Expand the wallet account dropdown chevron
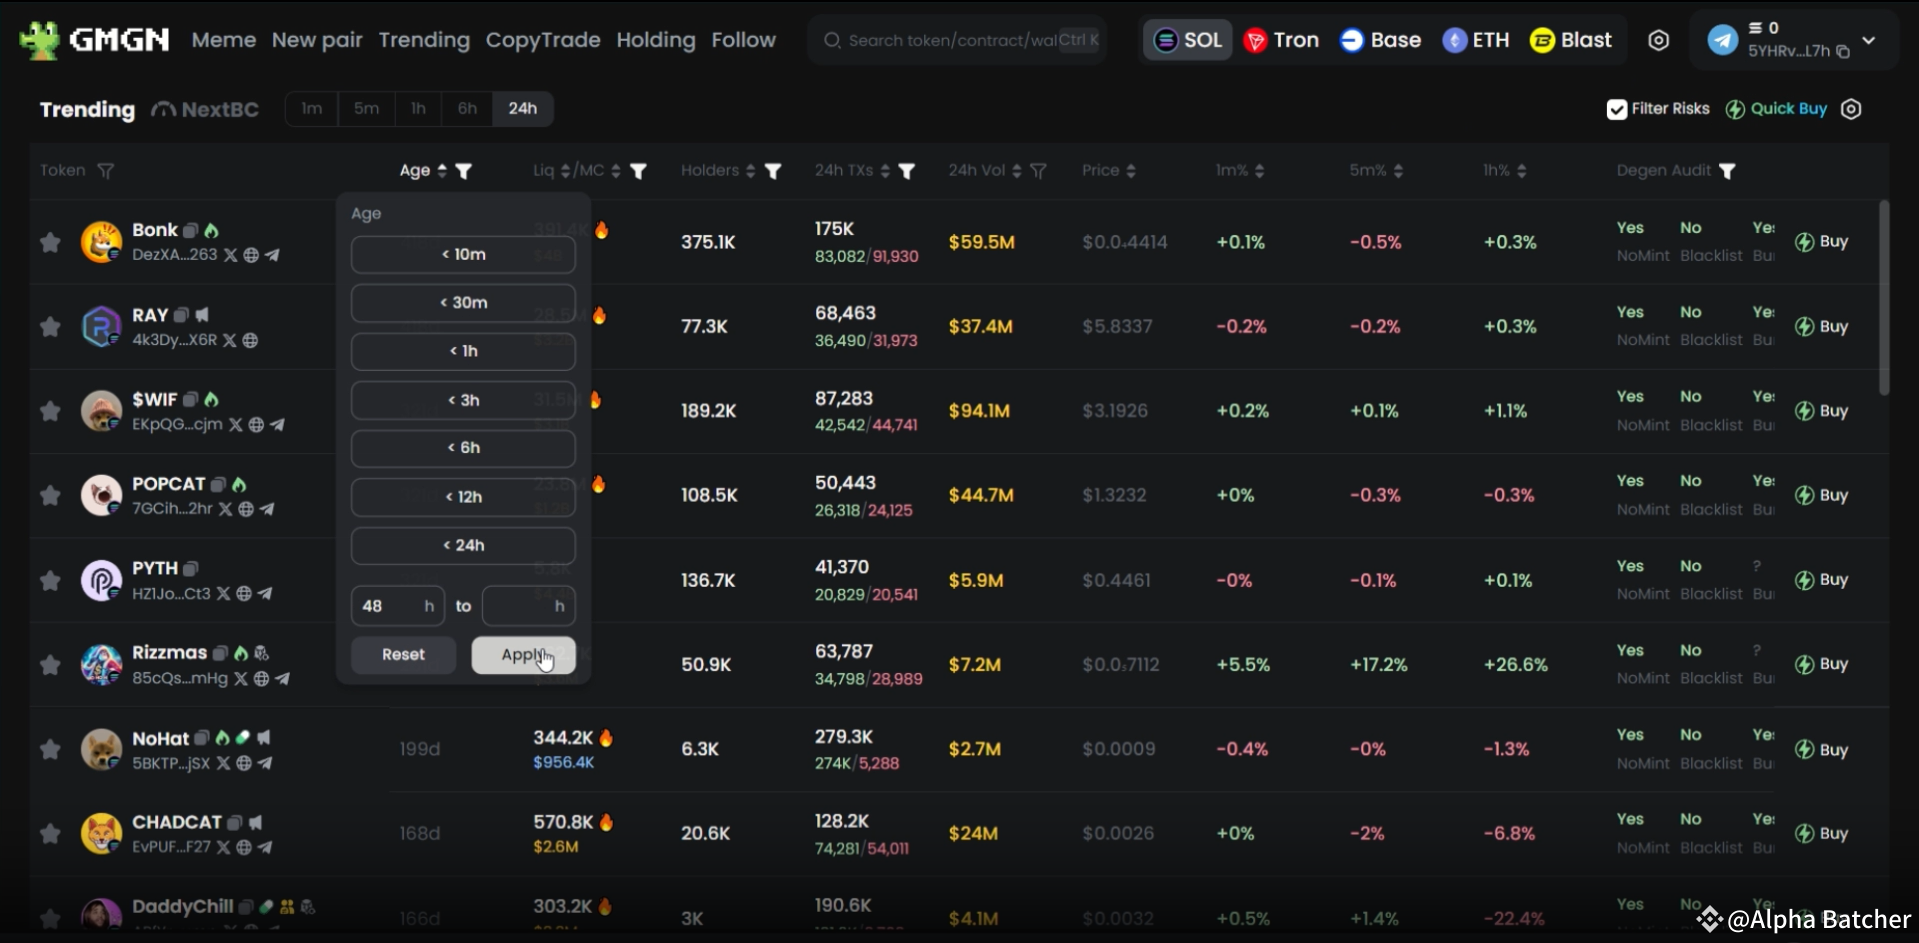 tap(1869, 40)
